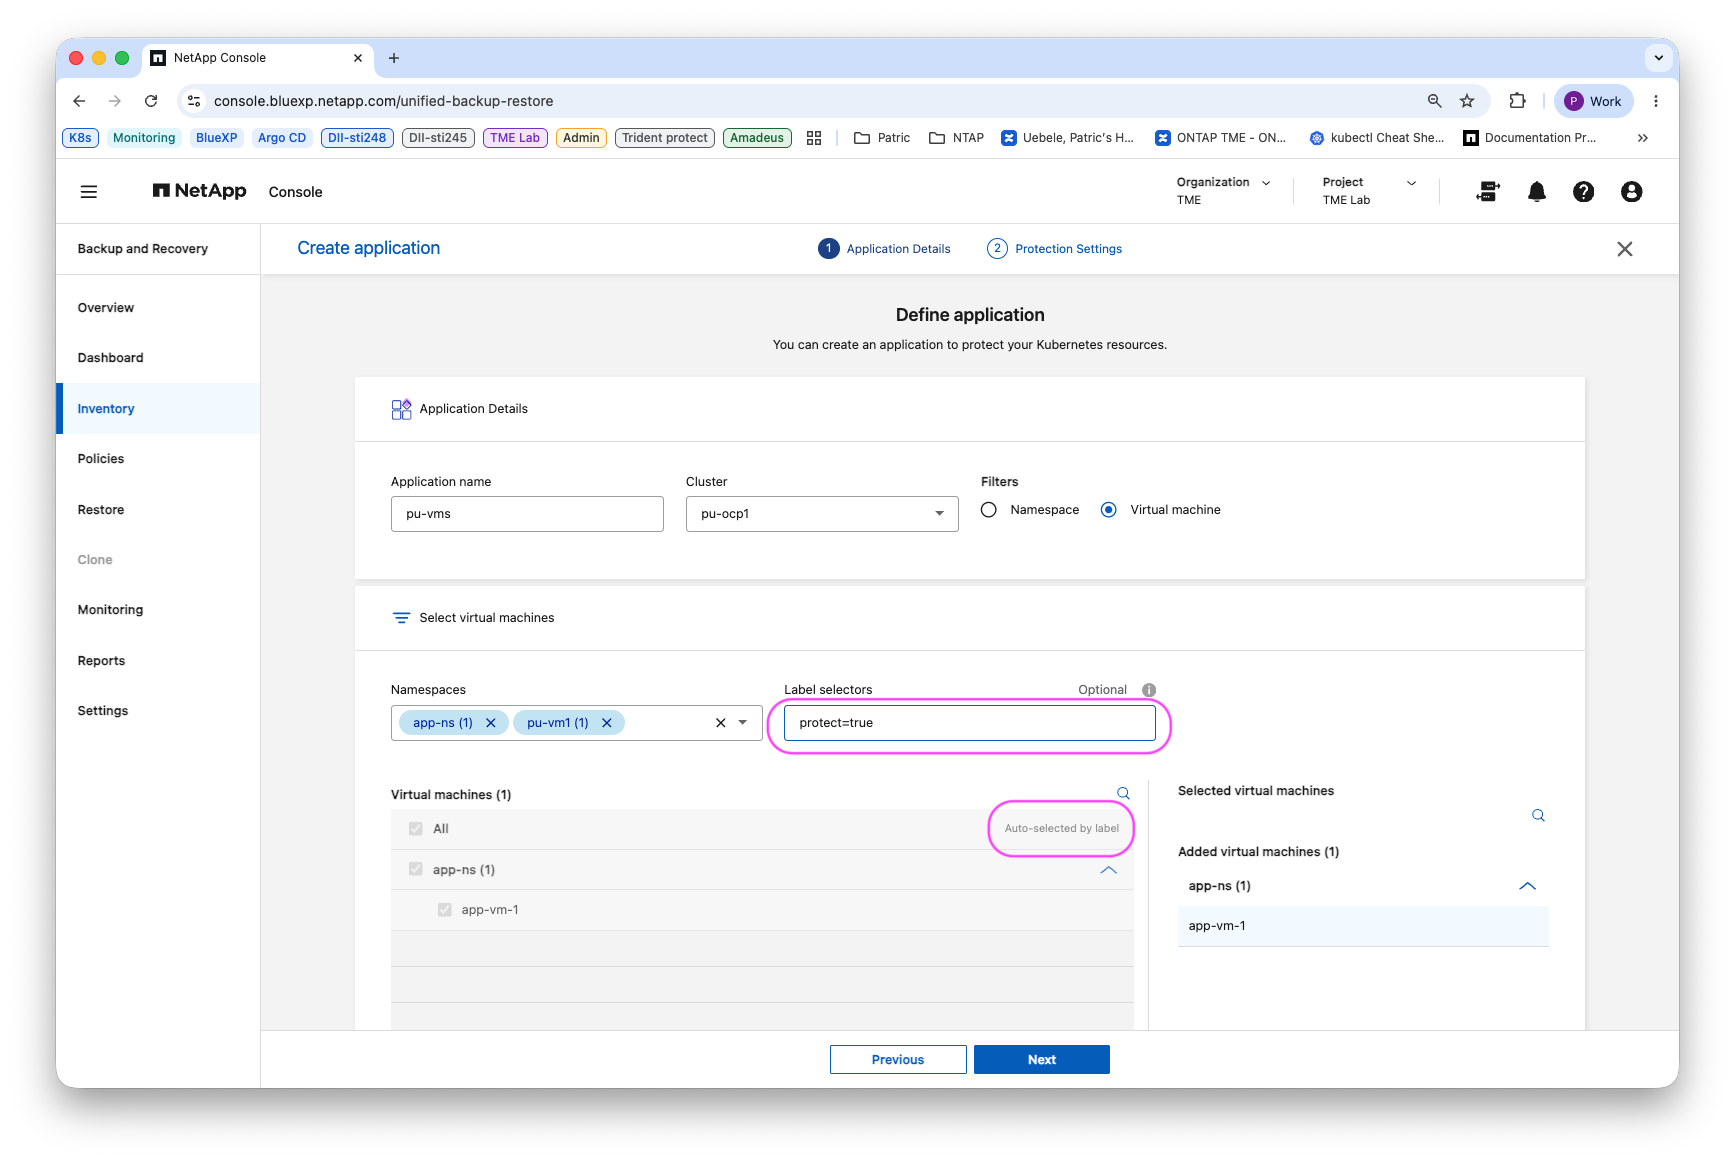Open the help question mark icon
Viewport: 1735px width, 1162px height.
click(x=1583, y=192)
